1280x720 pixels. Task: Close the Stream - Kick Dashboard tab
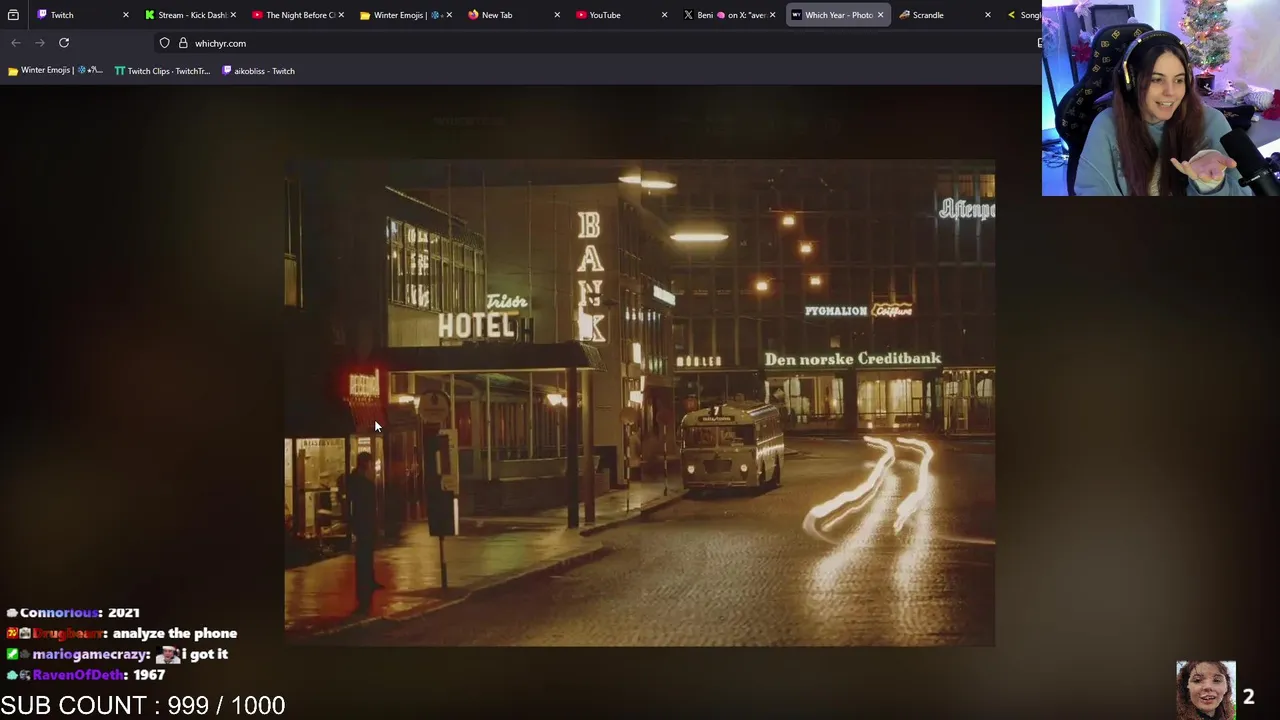tap(233, 15)
